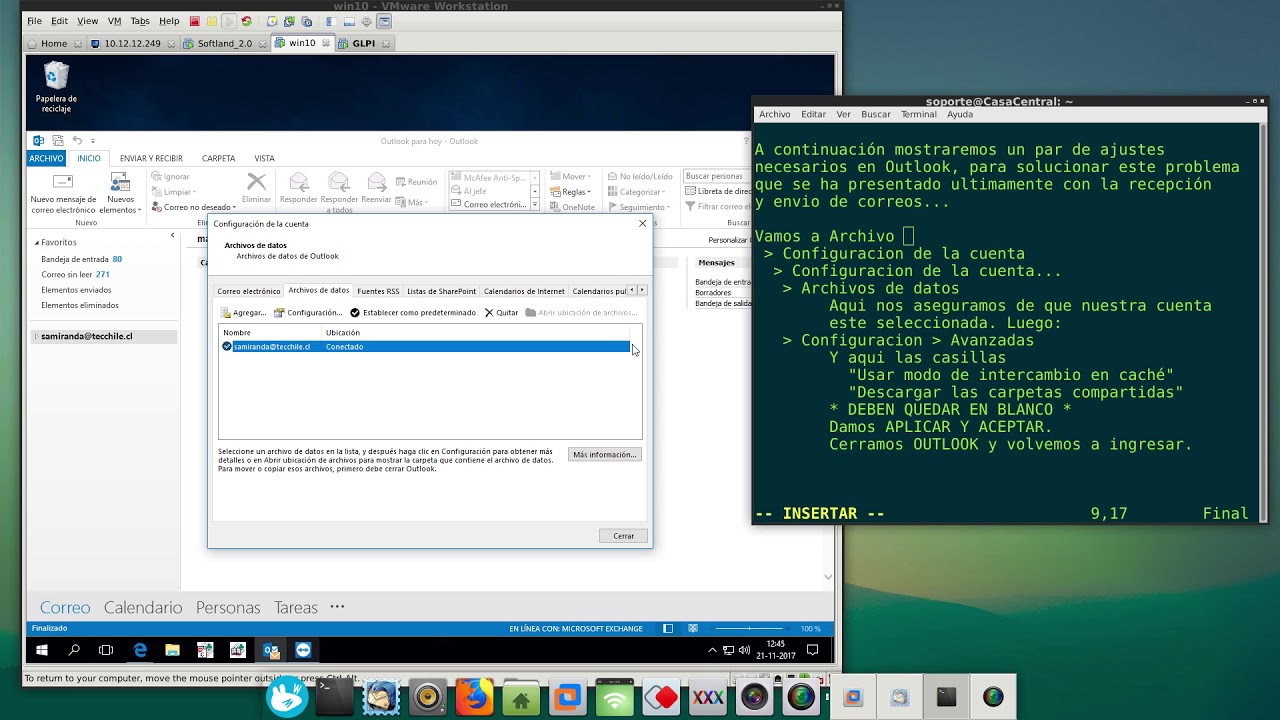This screenshot has width=1280, height=720.
Task: Open Edge from the Windows taskbar
Action: point(140,650)
